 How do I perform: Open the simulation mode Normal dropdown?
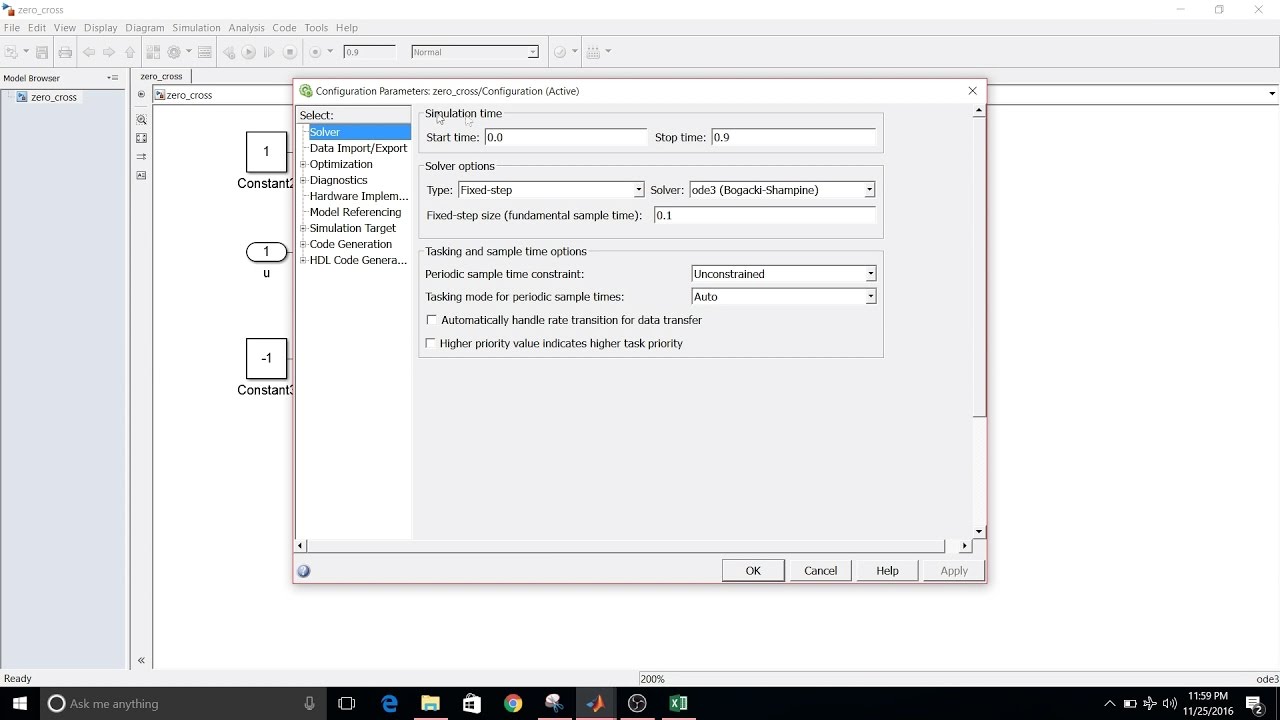pos(475,52)
